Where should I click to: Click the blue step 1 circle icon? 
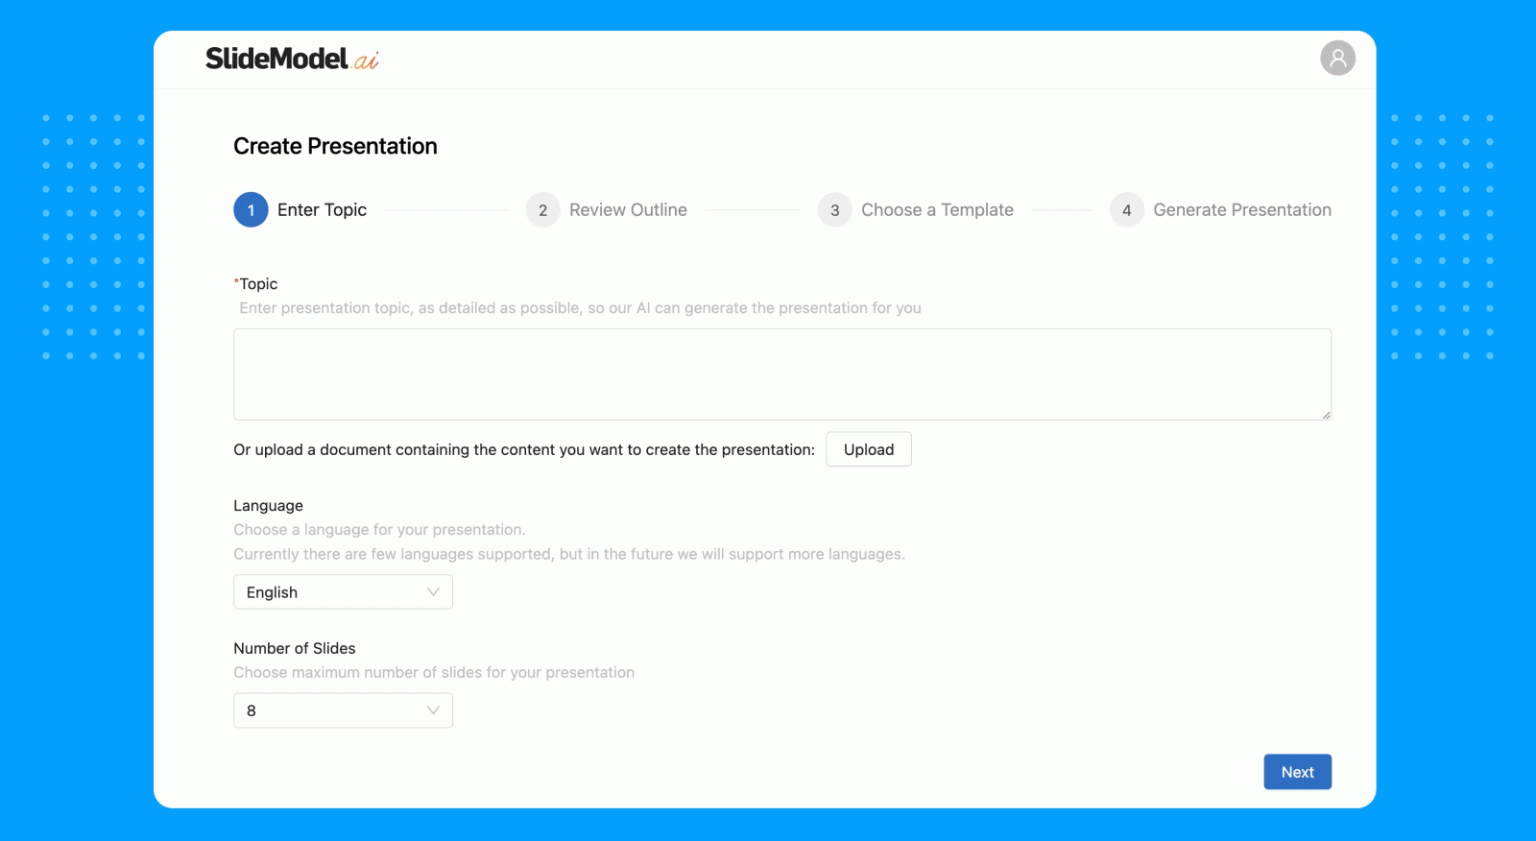(x=251, y=210)
